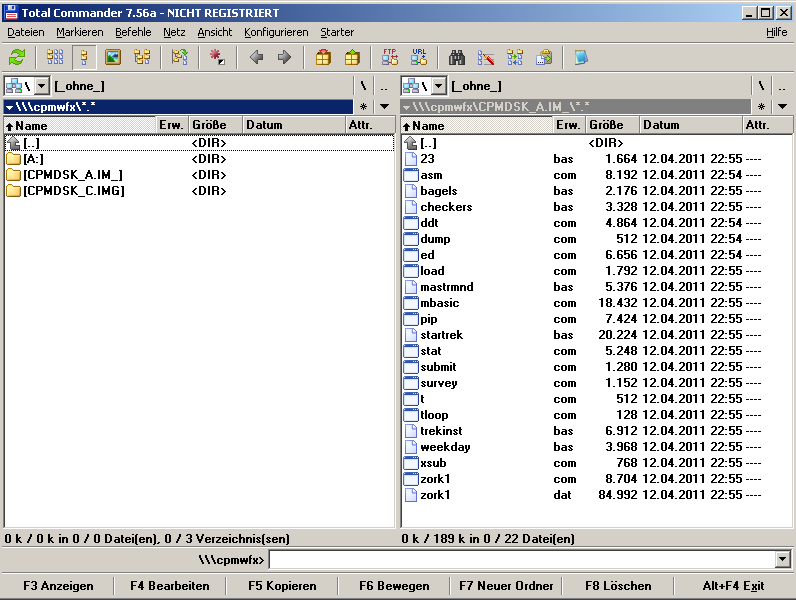
Task: Open right panel directory history arrow
Action: (782, 107)
